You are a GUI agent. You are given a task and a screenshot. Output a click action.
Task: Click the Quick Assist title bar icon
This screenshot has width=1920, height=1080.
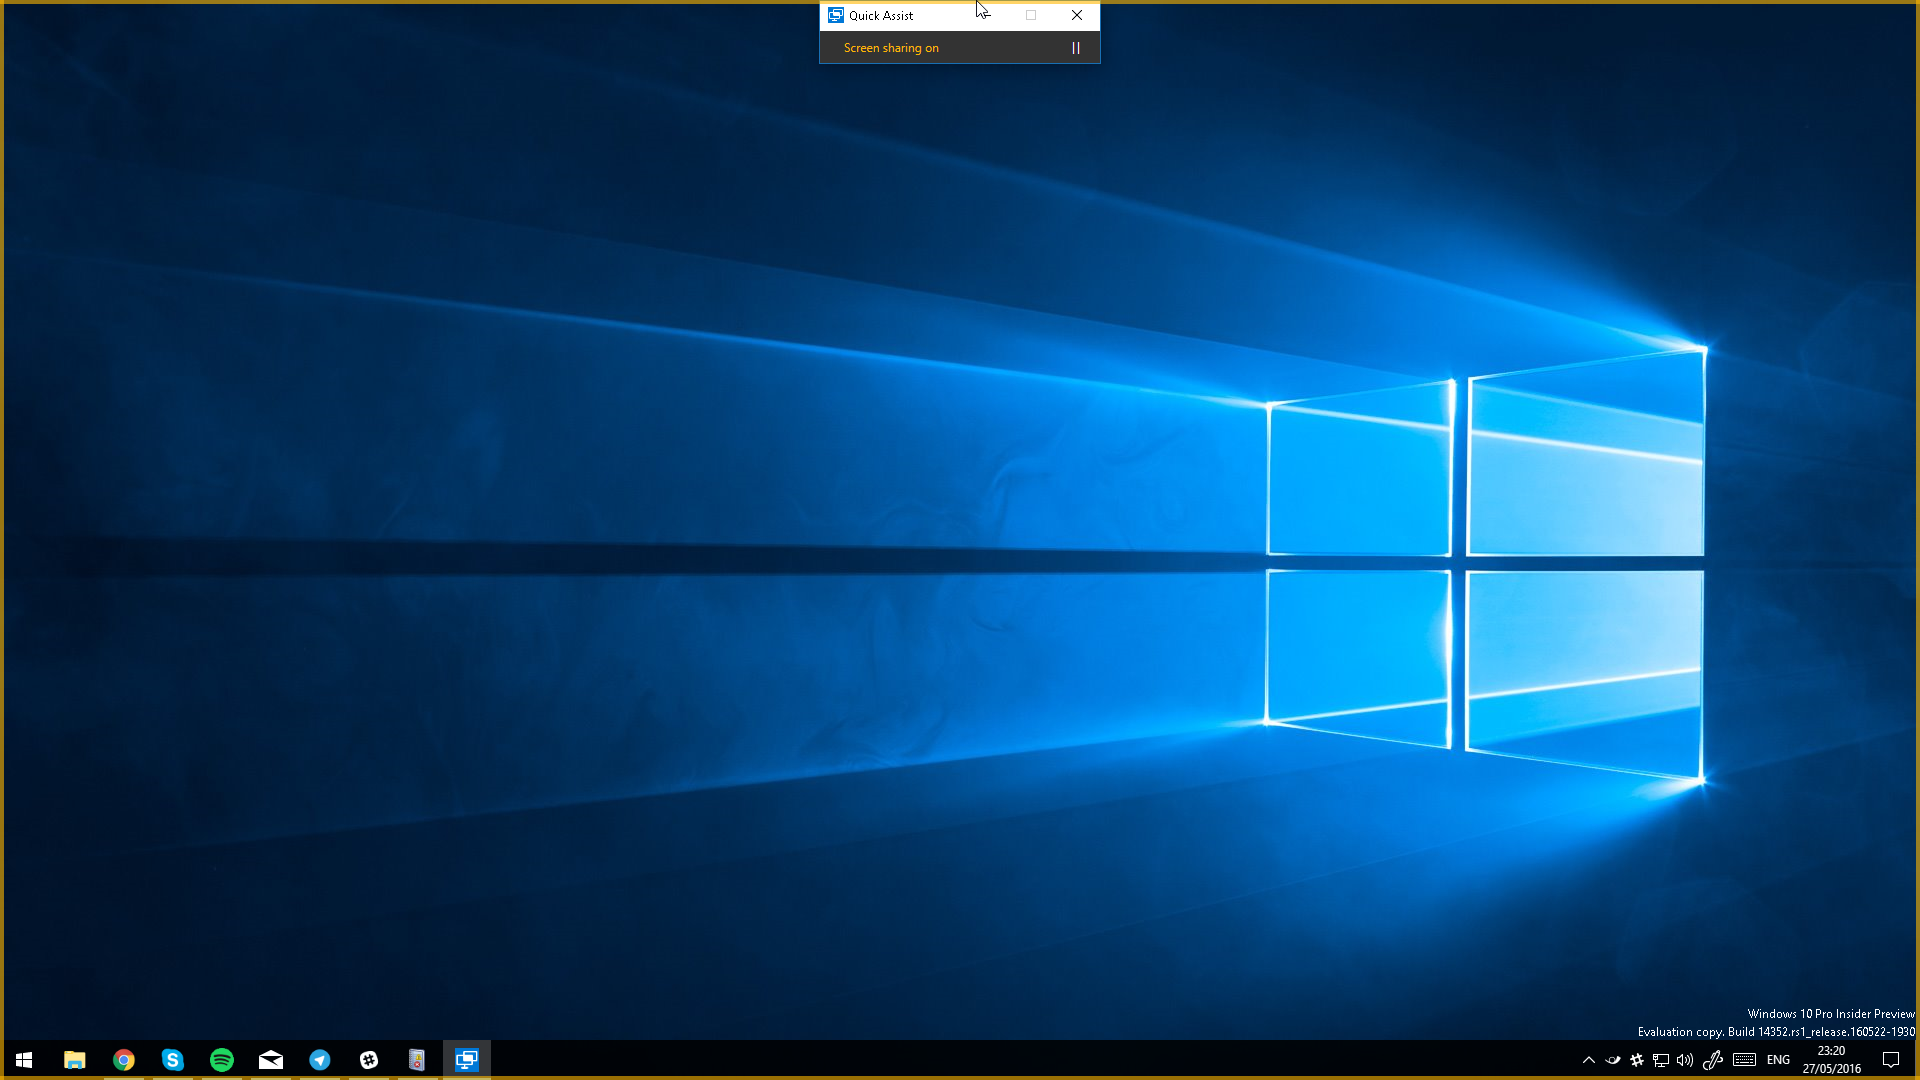tap(836, 15)
